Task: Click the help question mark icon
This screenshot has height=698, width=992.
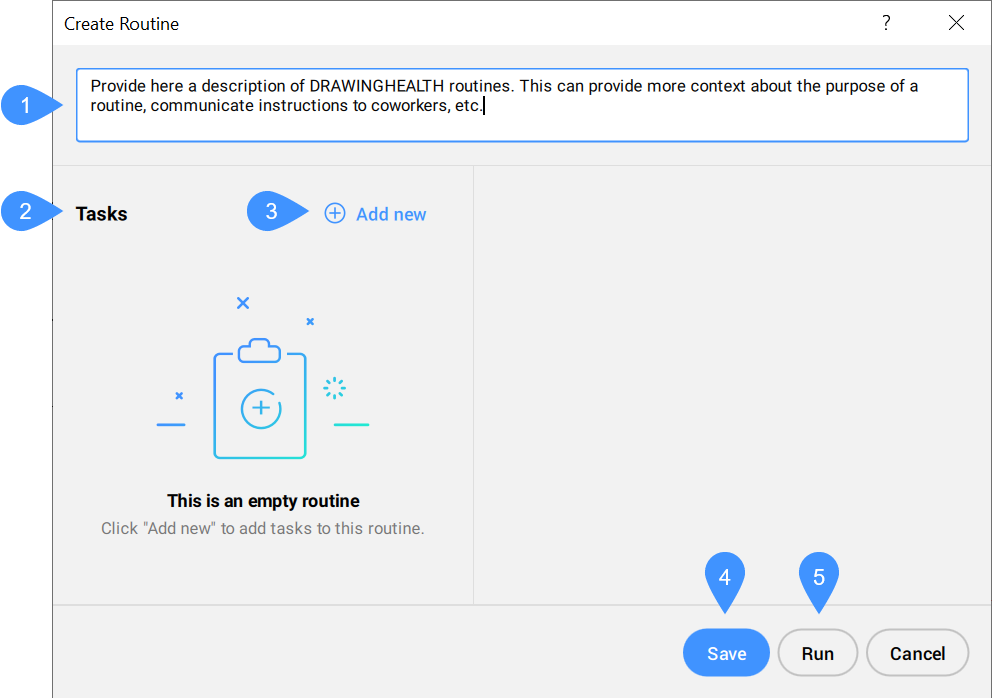Action: 886,23
